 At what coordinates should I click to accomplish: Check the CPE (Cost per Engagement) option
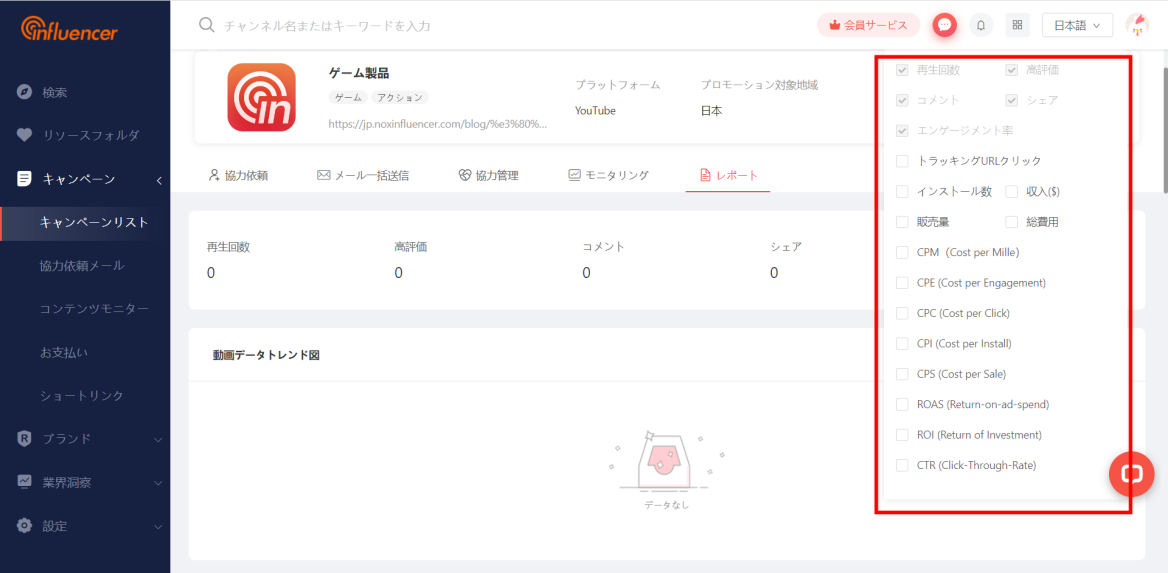point(902,283)
